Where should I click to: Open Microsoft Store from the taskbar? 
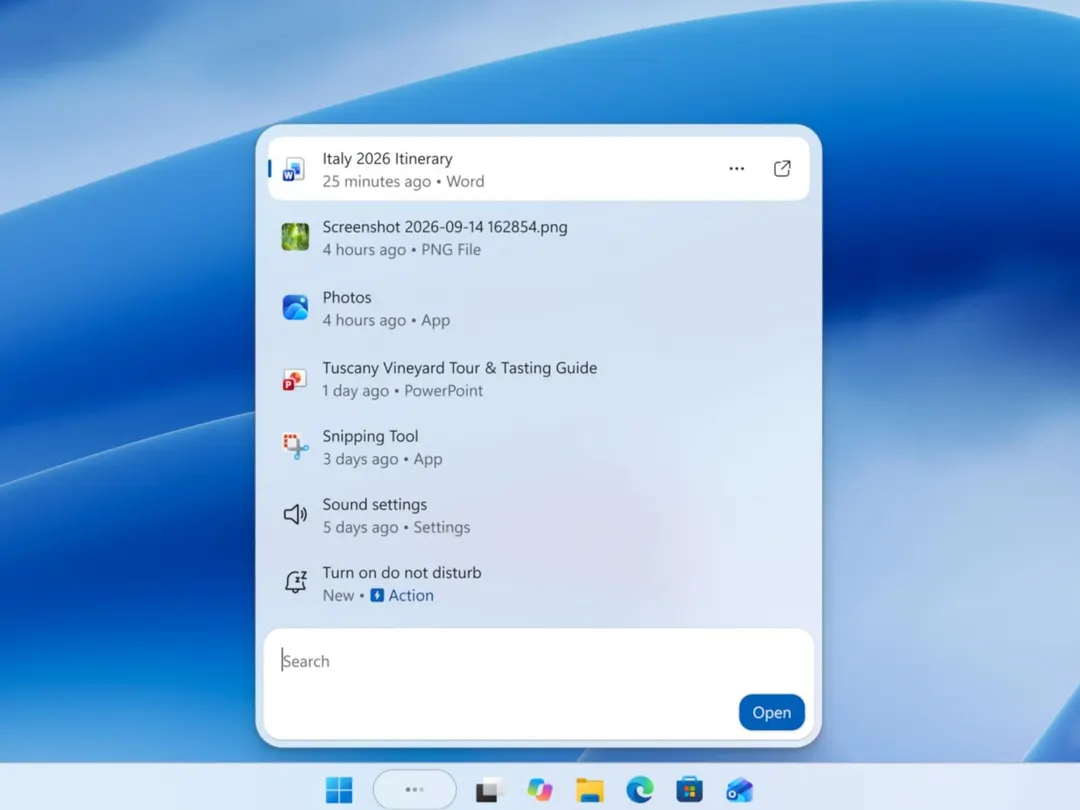pyautogui.click(x=689, y=789)
